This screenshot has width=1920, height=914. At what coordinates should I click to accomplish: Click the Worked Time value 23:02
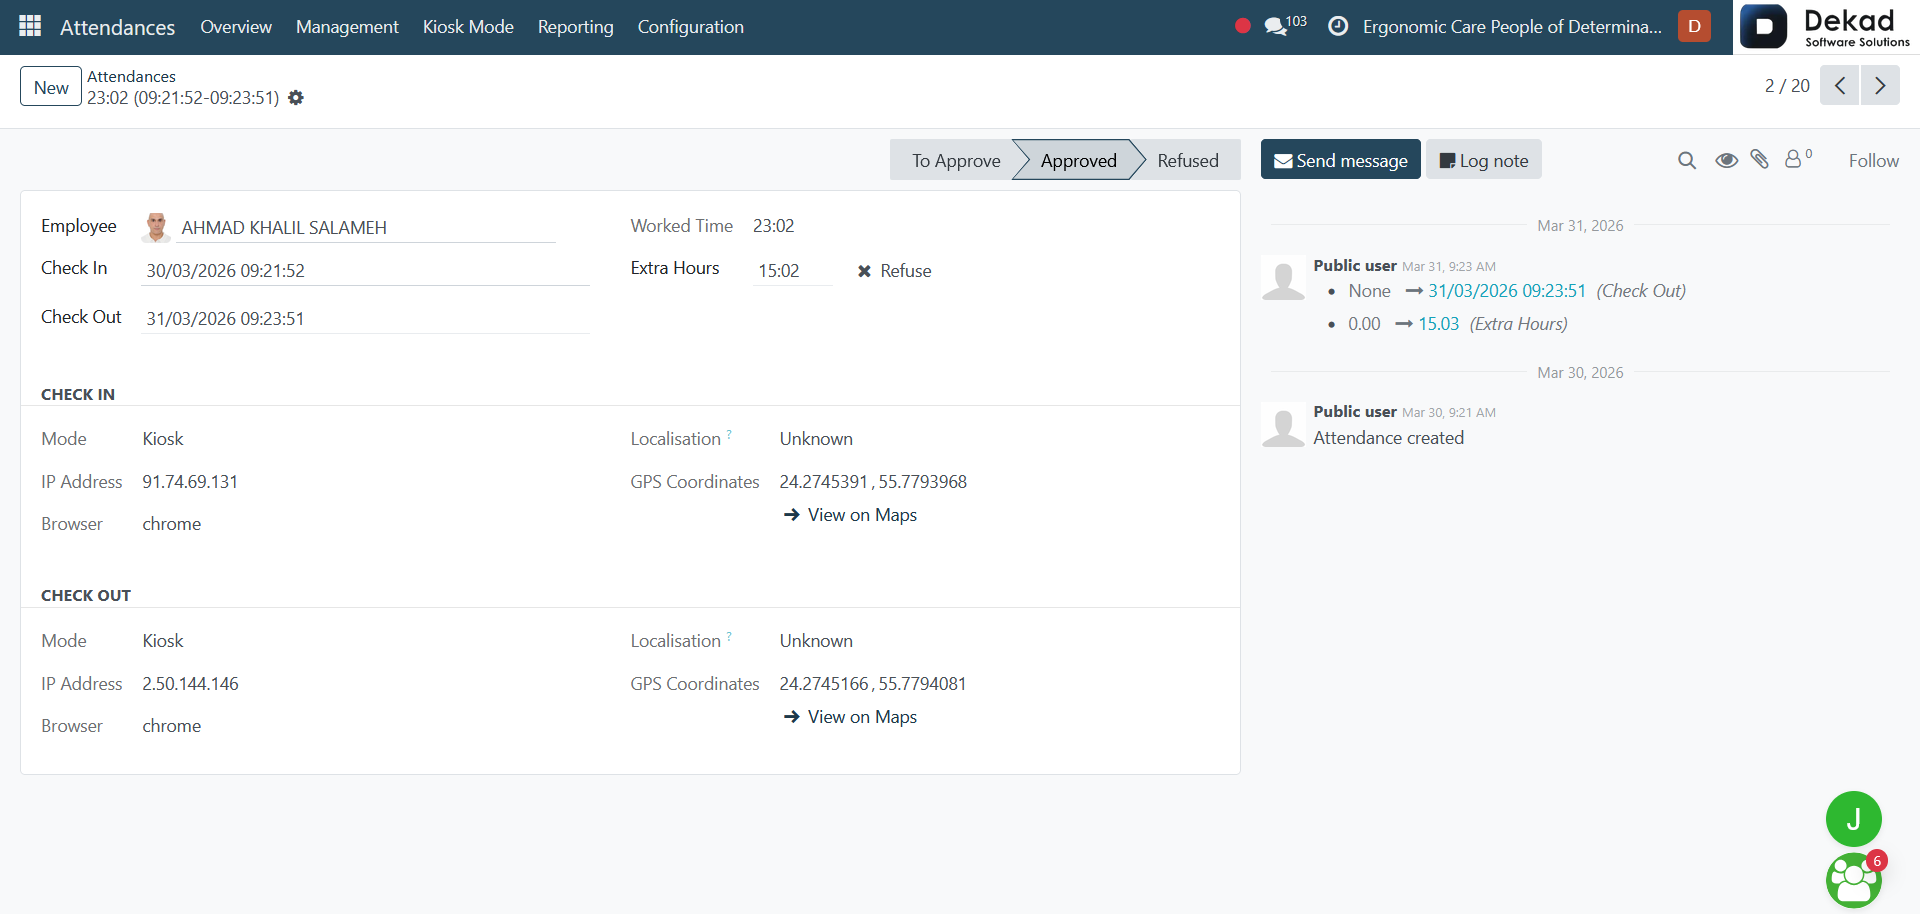tap(773, 226)
